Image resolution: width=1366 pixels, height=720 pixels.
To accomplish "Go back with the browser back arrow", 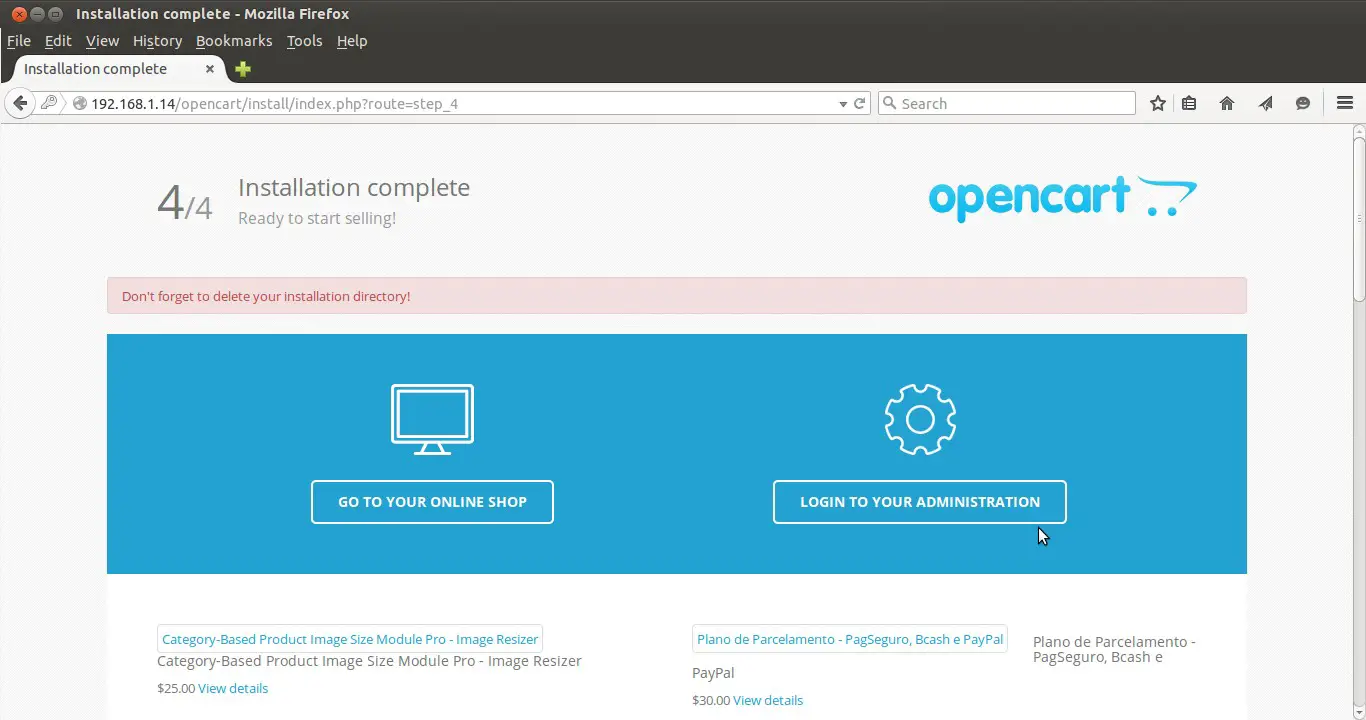I will pos(20,103).
